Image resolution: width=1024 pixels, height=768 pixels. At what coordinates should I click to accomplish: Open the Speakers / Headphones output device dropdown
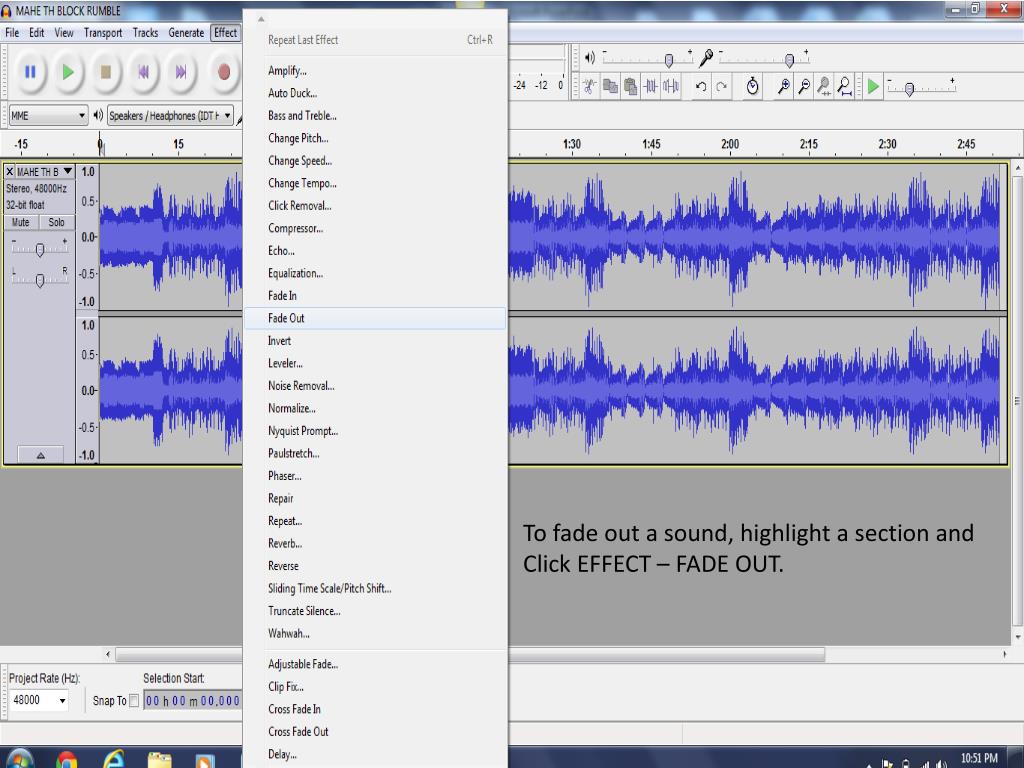170,116
